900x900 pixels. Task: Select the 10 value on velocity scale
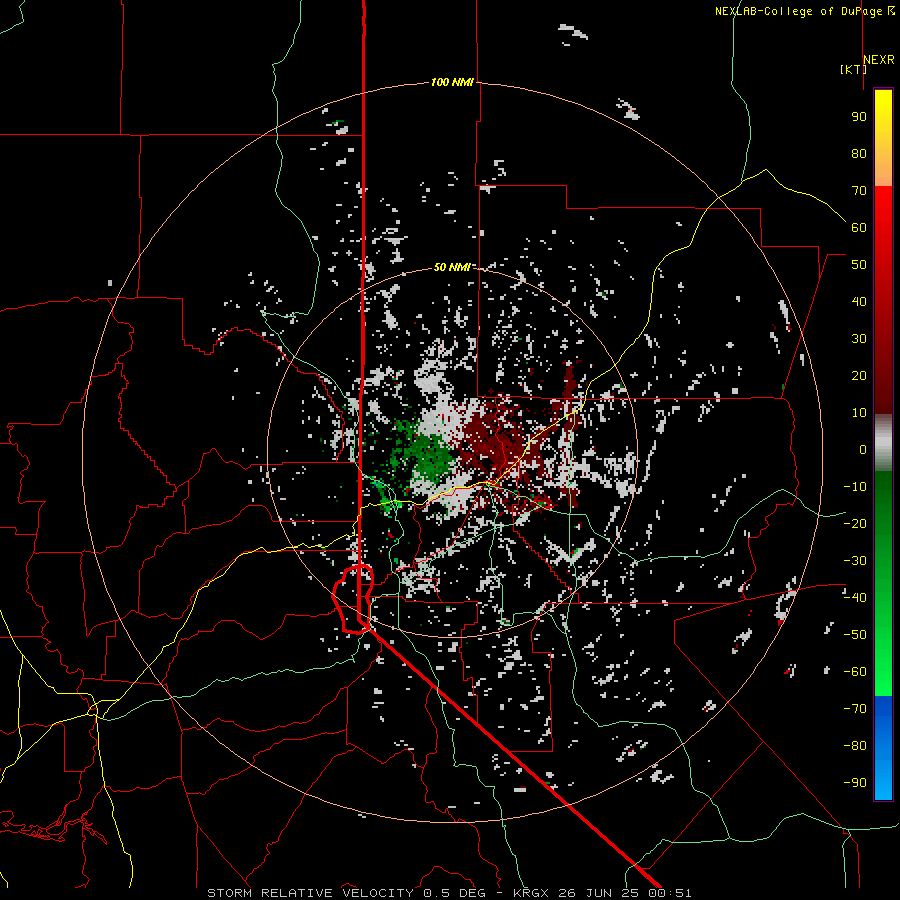(859, 413)
